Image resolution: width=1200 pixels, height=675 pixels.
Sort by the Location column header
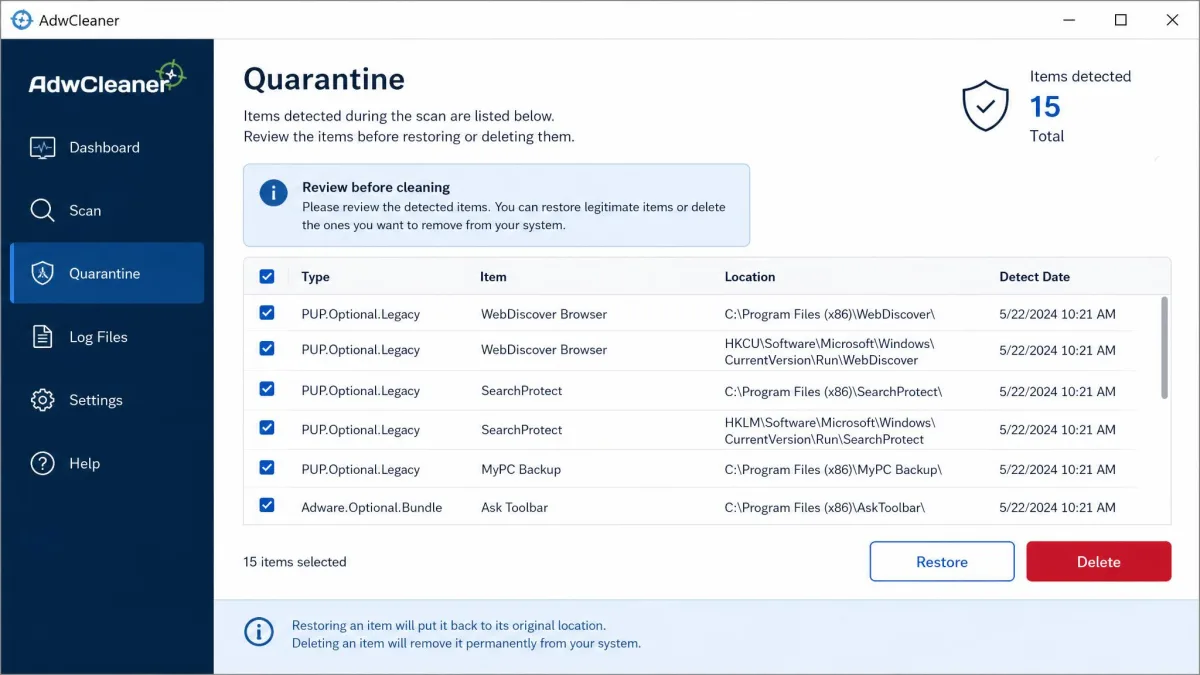750,277
